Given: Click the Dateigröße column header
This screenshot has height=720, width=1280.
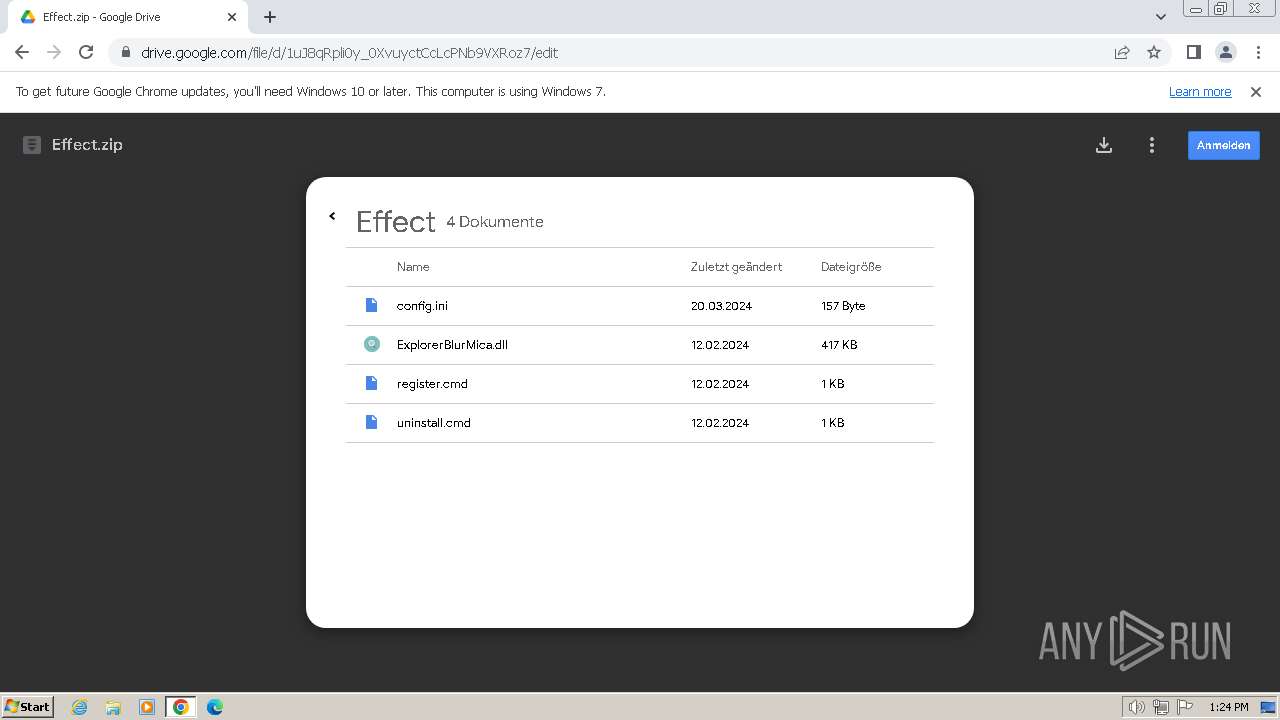Looking at the screenshot, I should point(851,267).
